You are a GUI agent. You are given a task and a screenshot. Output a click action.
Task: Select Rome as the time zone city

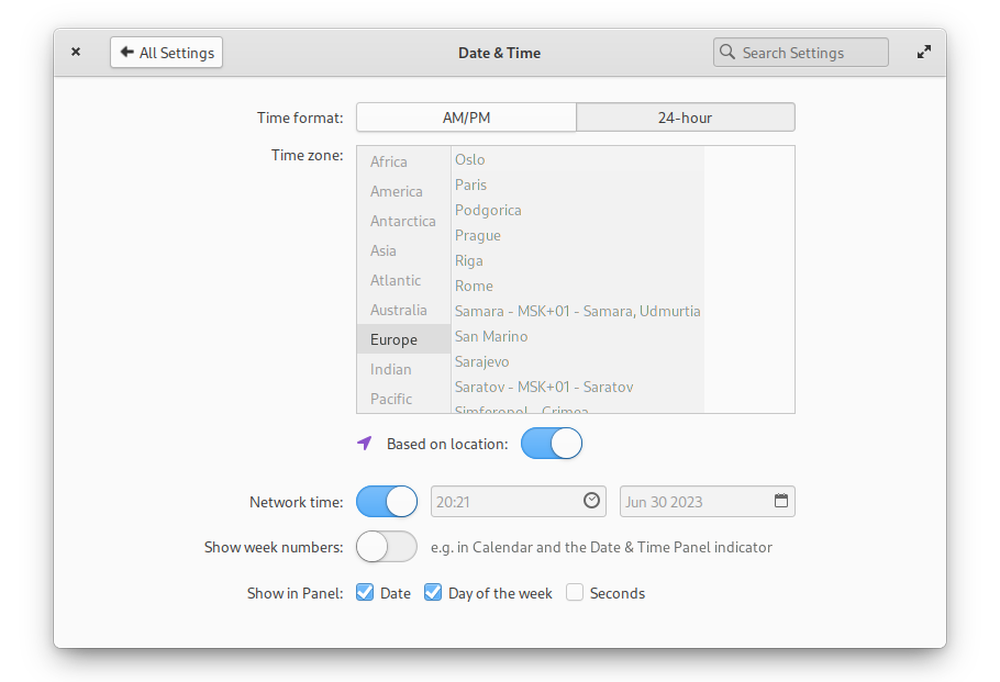coord(474,286)
